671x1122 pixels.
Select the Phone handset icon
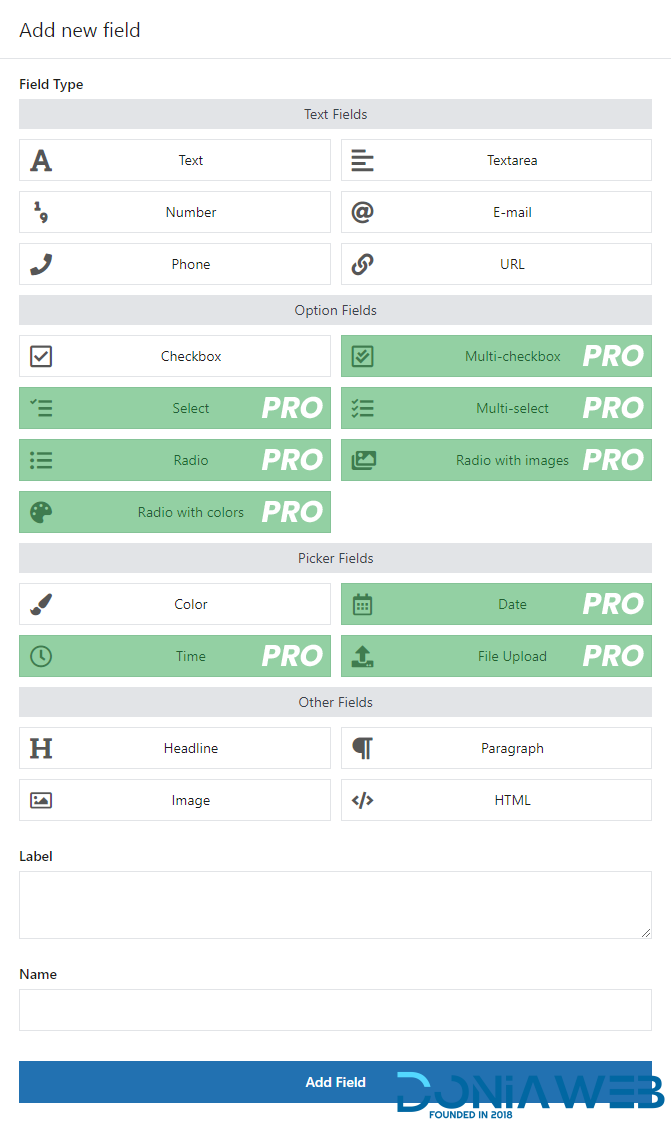click(x=41, y=264)
